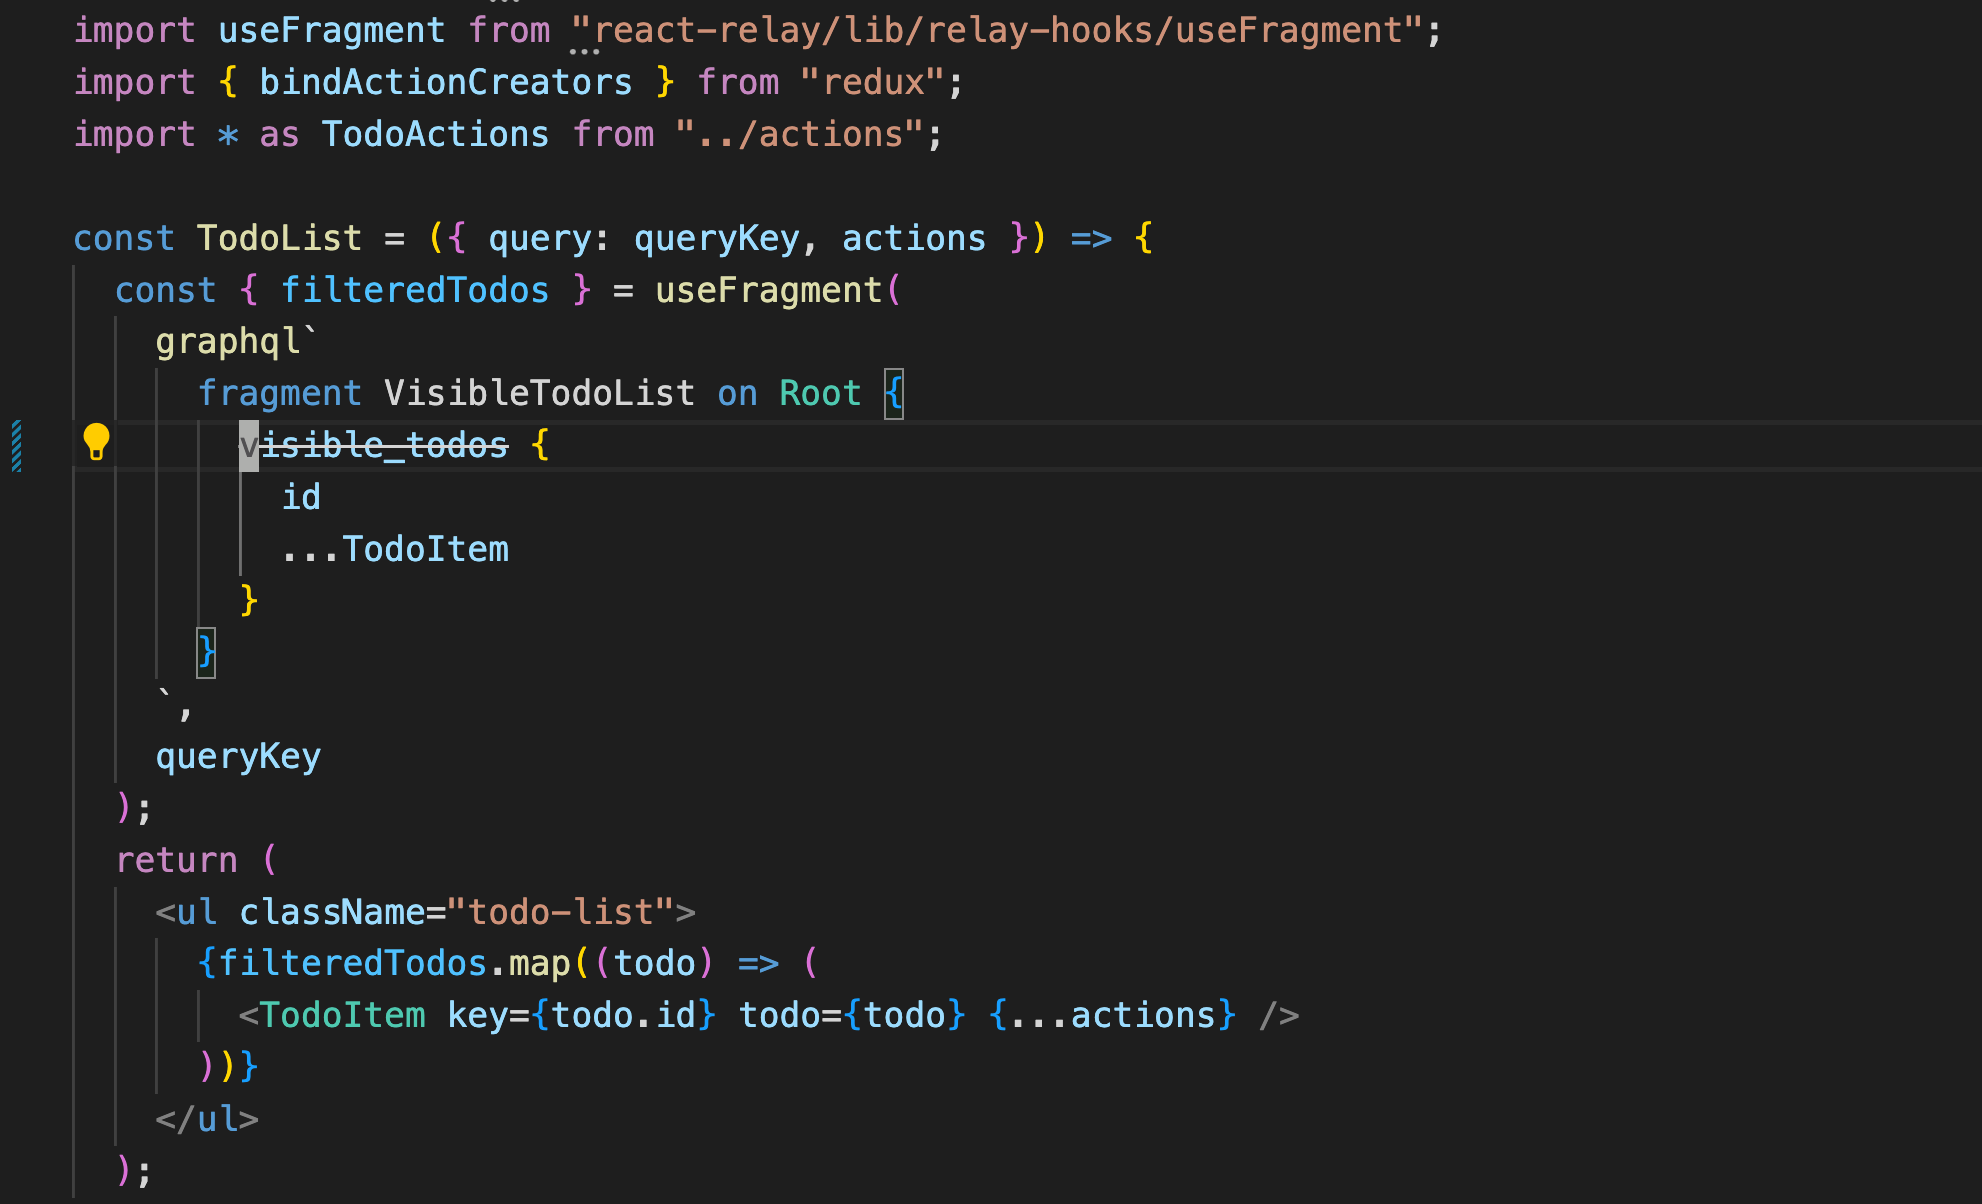The height and width of the screenshot is (1204, 1982).
Task: Click the TodoItem JSX component tag
Action: click(x=343, y=1016)
